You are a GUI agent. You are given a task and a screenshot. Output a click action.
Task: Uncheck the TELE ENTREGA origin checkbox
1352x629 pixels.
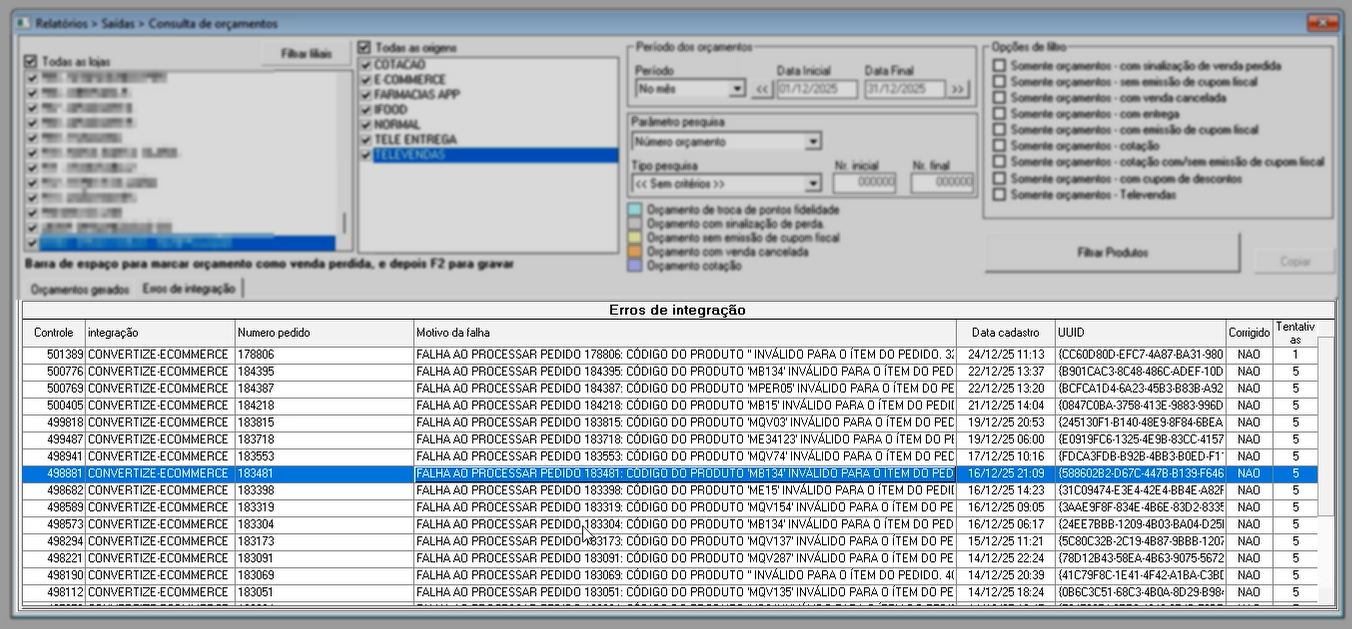click(x=367, y=139)
